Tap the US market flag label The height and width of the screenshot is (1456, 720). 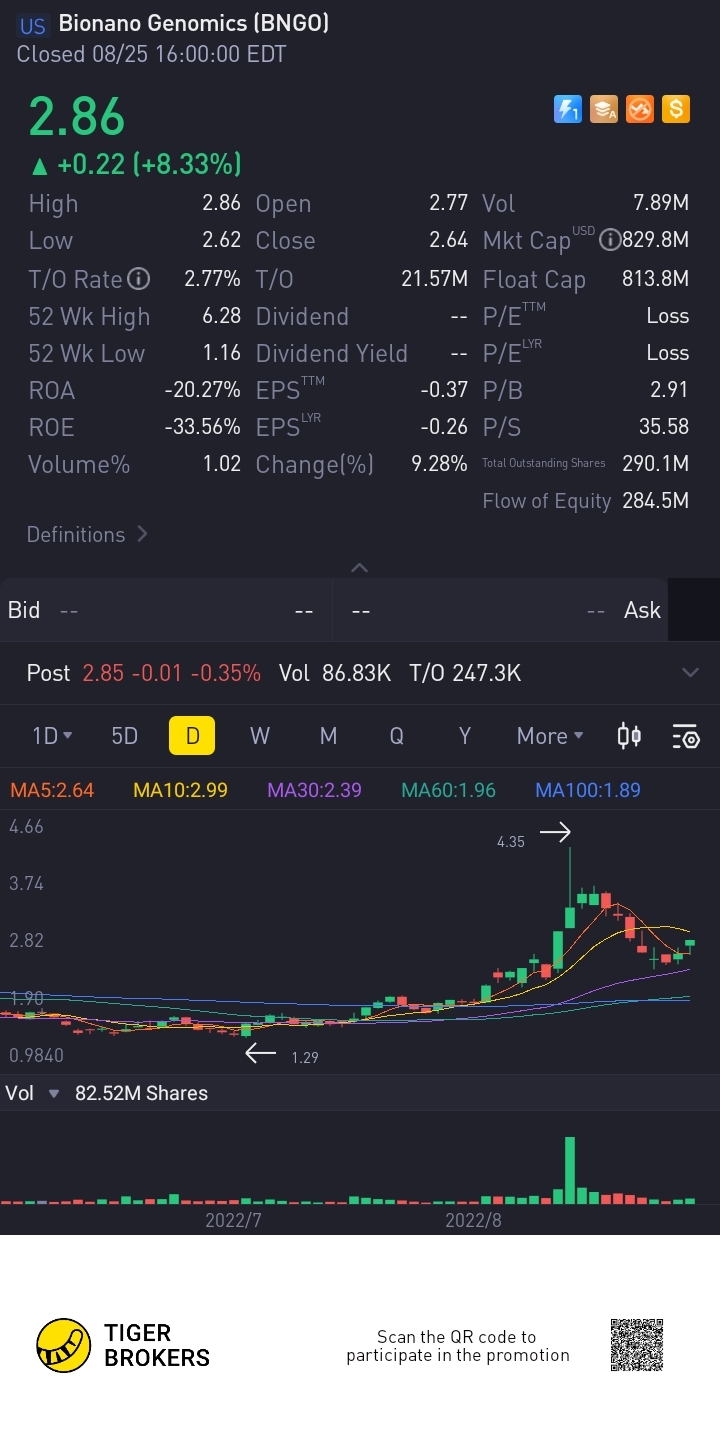tap(33, 26)
